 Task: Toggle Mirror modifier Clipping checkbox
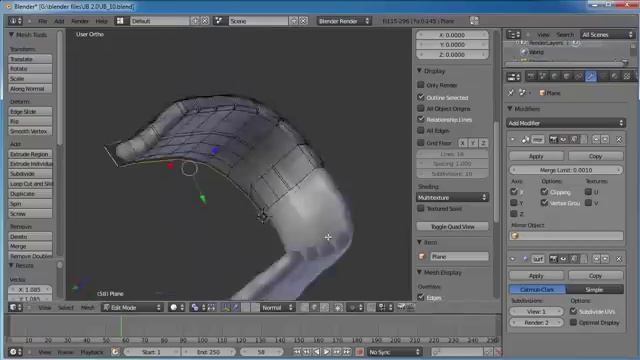tap(544, 191)
